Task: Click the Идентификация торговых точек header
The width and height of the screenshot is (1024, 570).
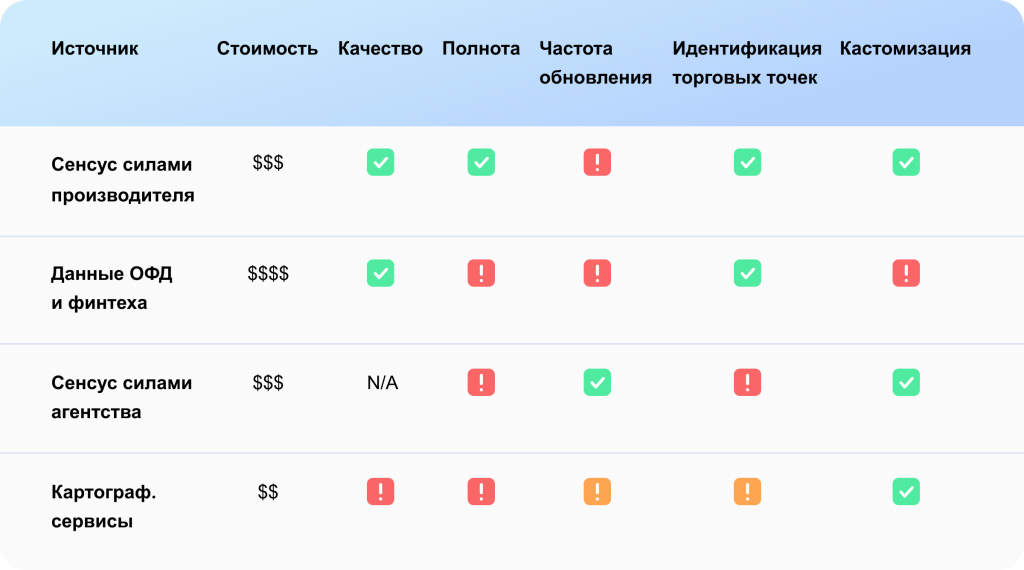Action: pyautogui.click(x=747, y=63)
